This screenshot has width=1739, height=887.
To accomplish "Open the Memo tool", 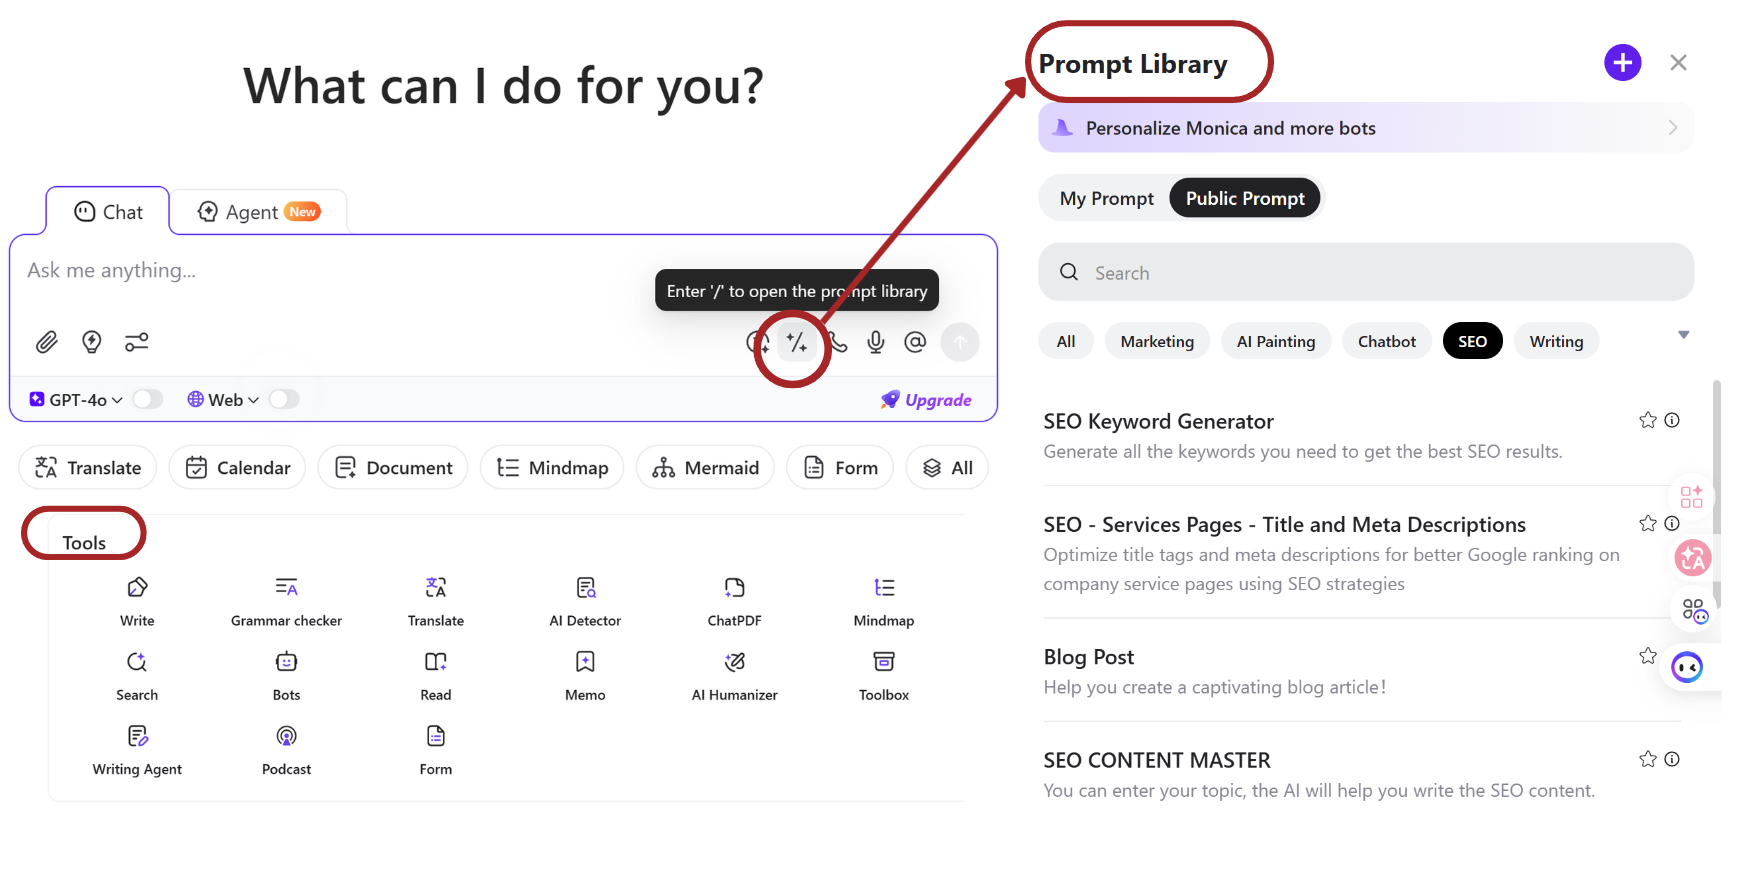I will click(x=585, y=675).
